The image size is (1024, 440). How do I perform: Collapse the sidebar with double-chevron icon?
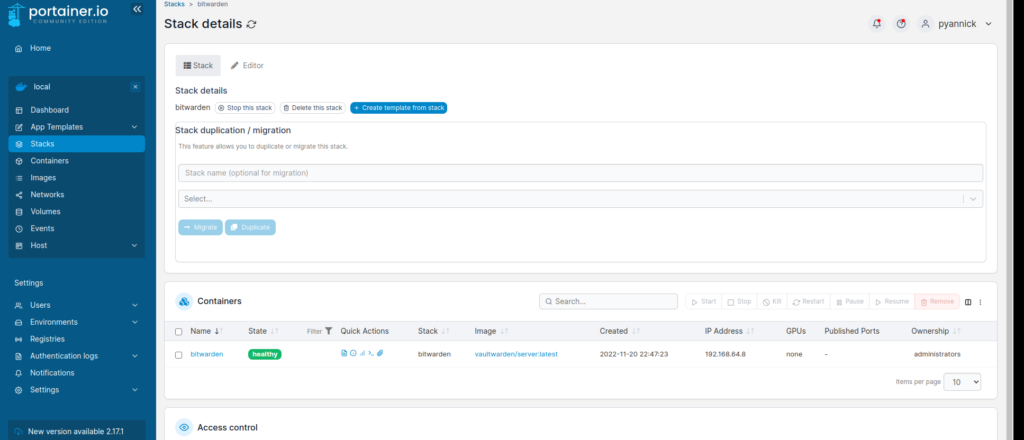point(136,9)
